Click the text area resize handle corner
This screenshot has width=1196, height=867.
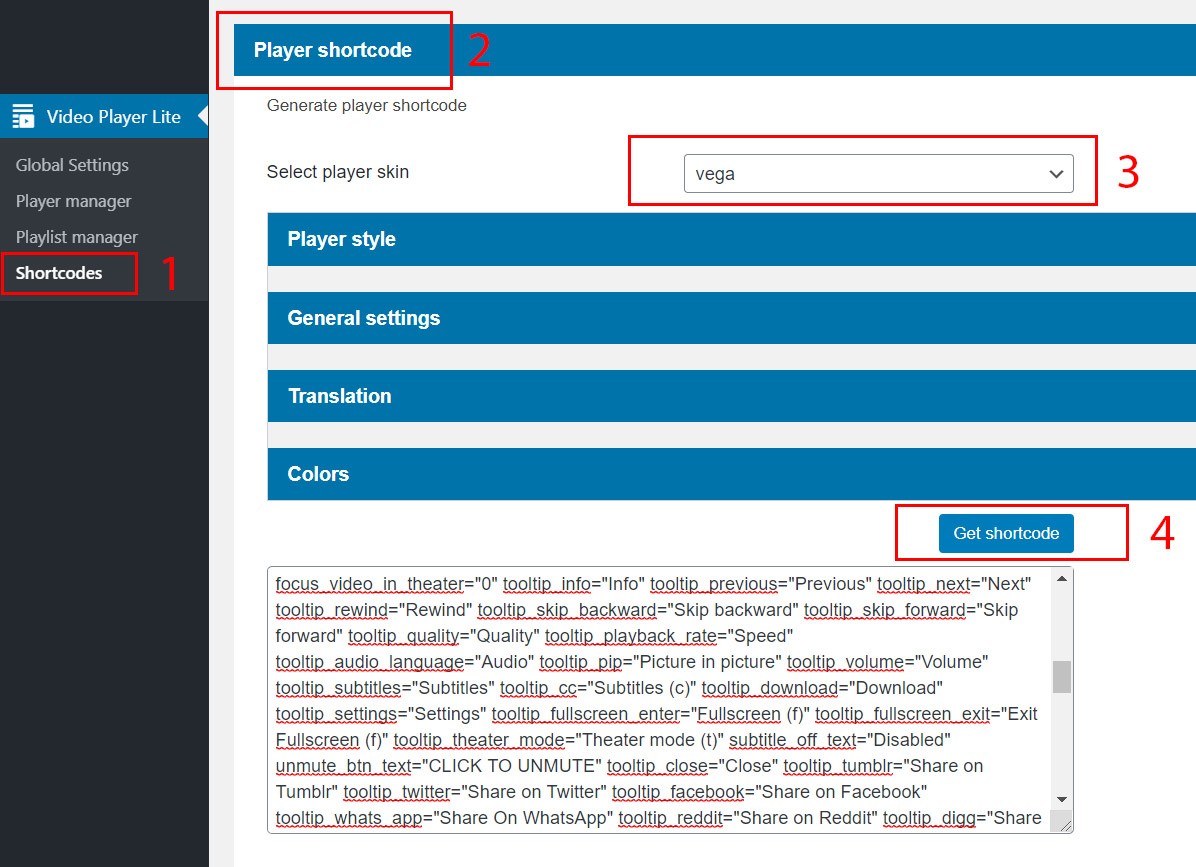coord(1065,825)
